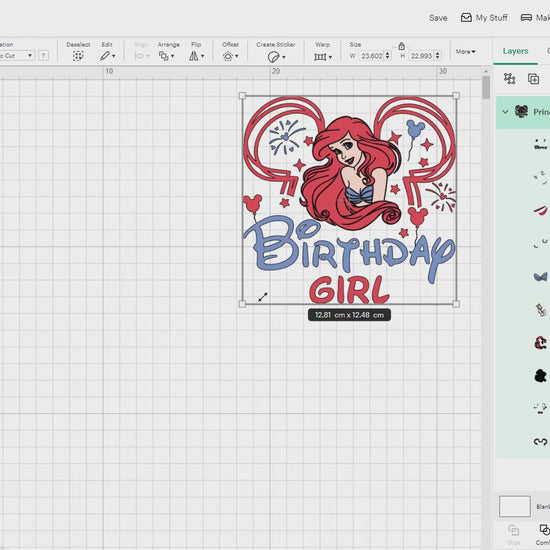
Task: Click the top-right selection handle
Action: (456, 96)
